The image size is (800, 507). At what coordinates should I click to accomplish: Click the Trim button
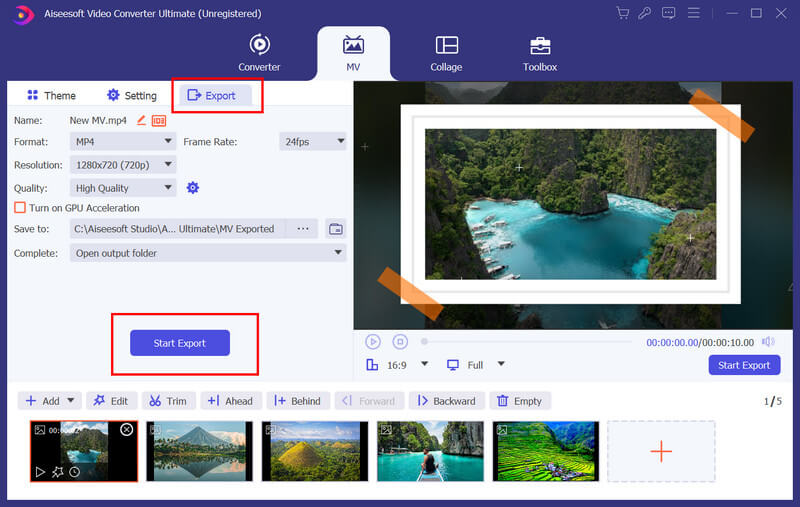168,401
